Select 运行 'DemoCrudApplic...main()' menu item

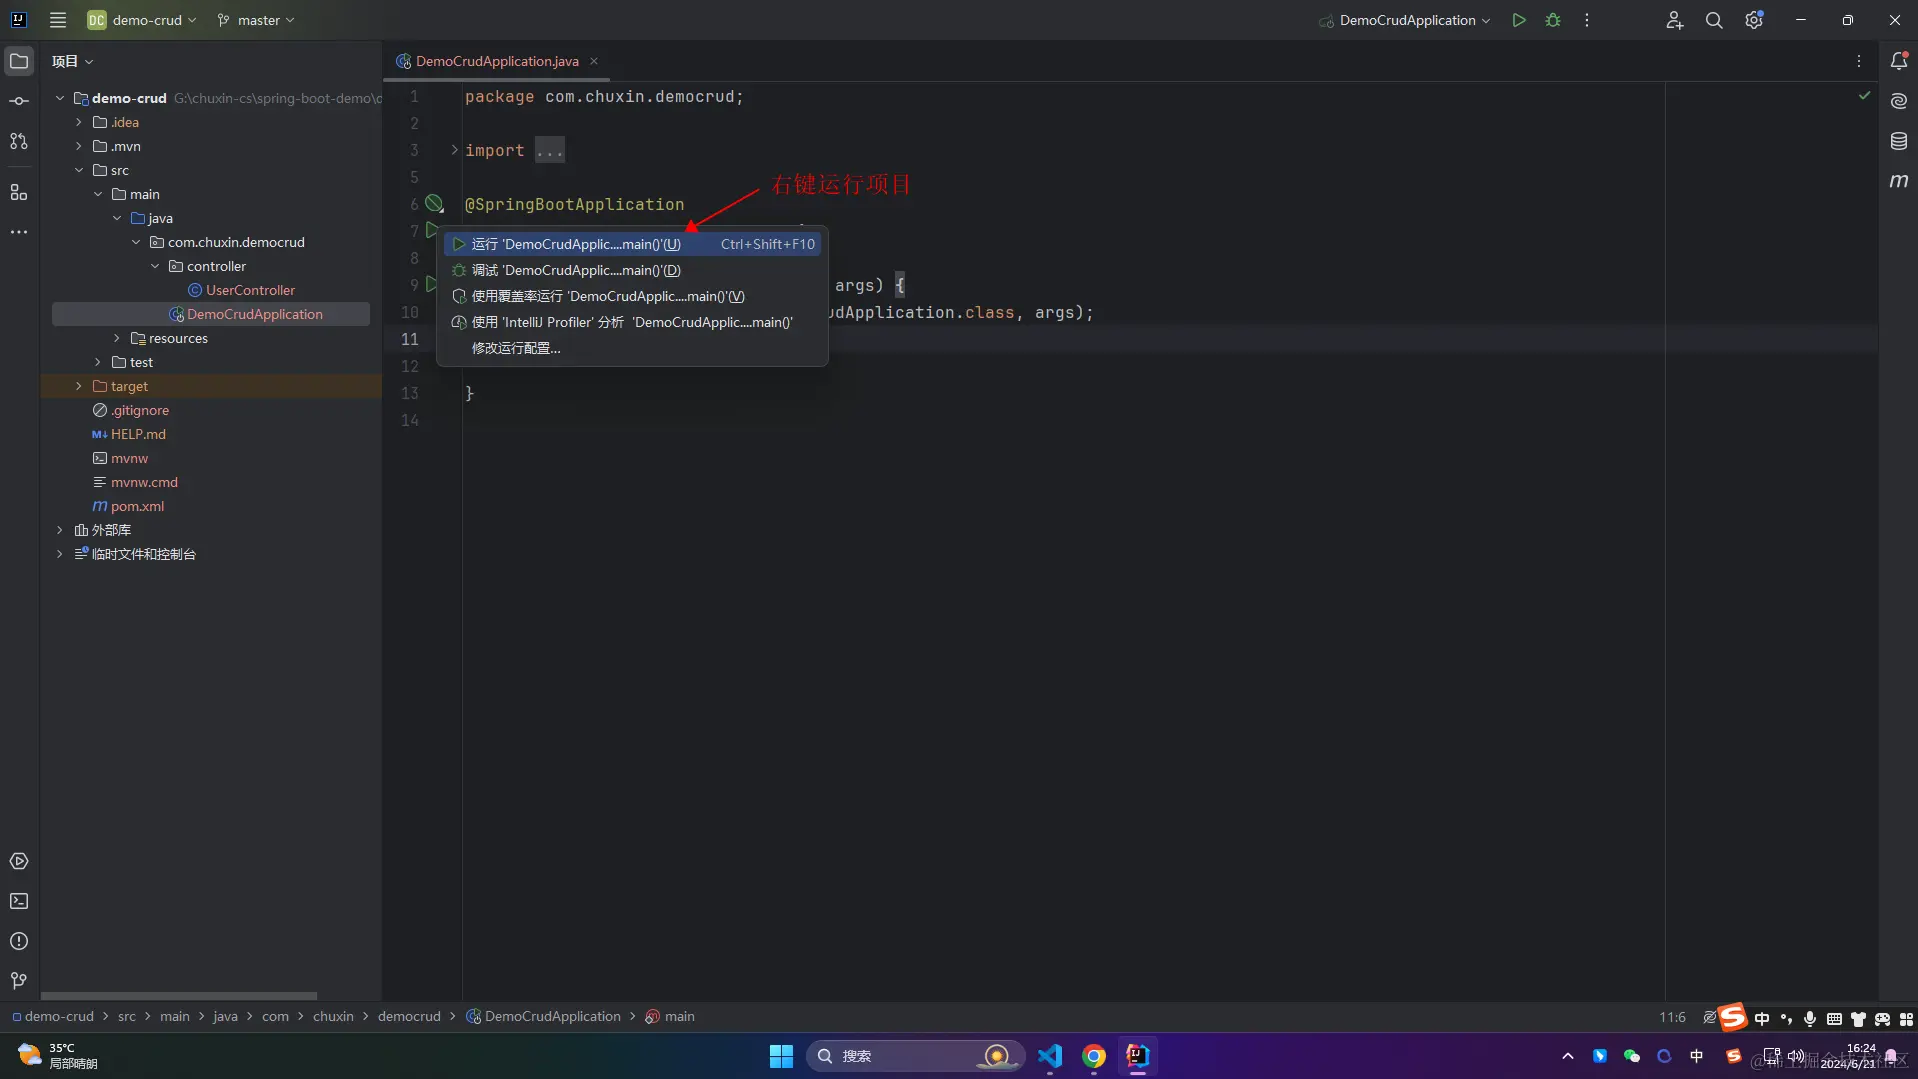point(632,244)
